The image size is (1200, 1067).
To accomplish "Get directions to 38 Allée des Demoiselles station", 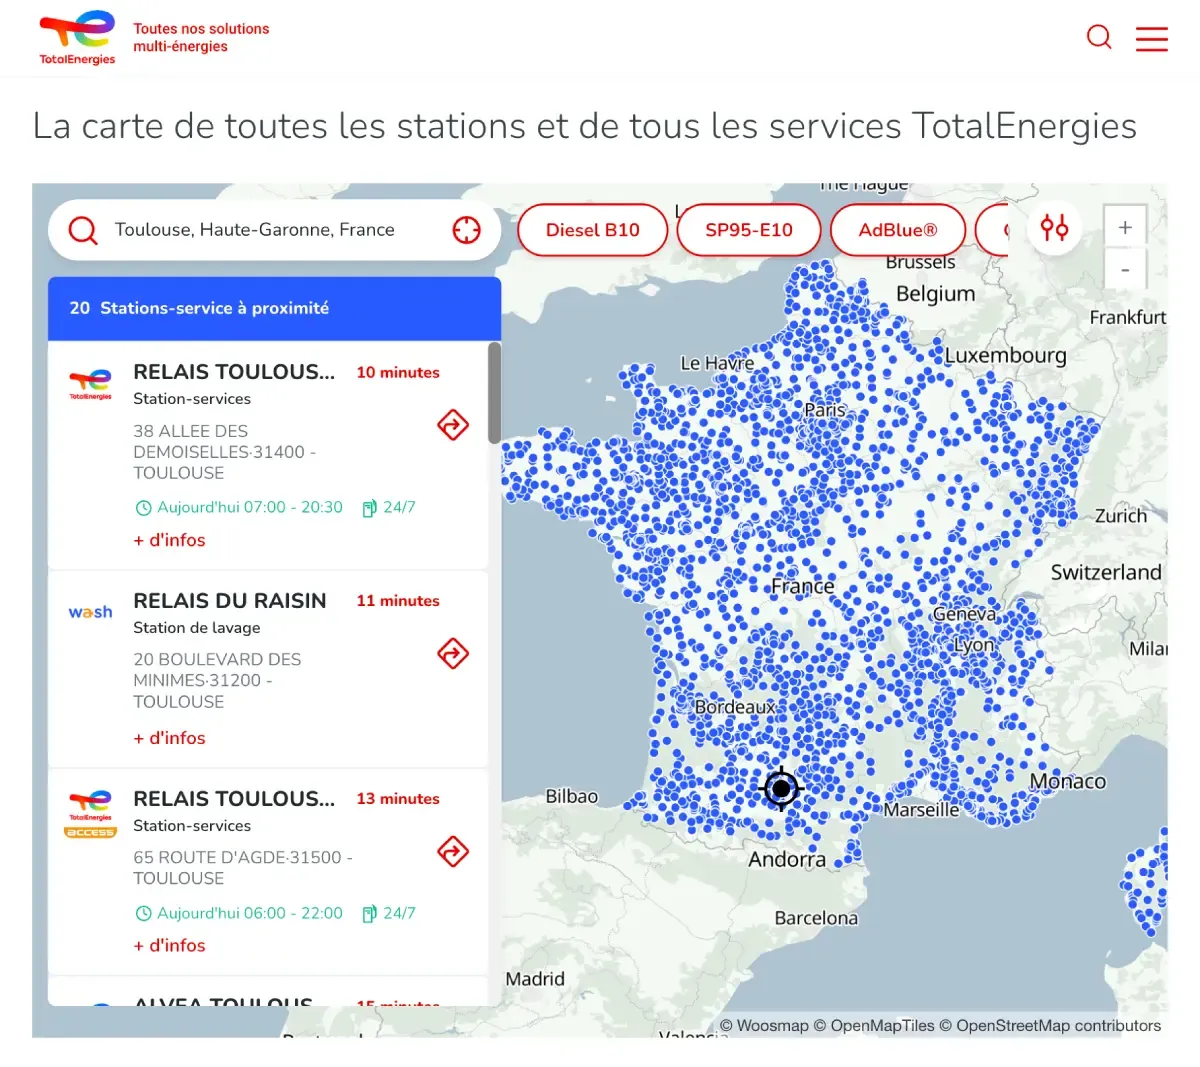I will (453, 425).
